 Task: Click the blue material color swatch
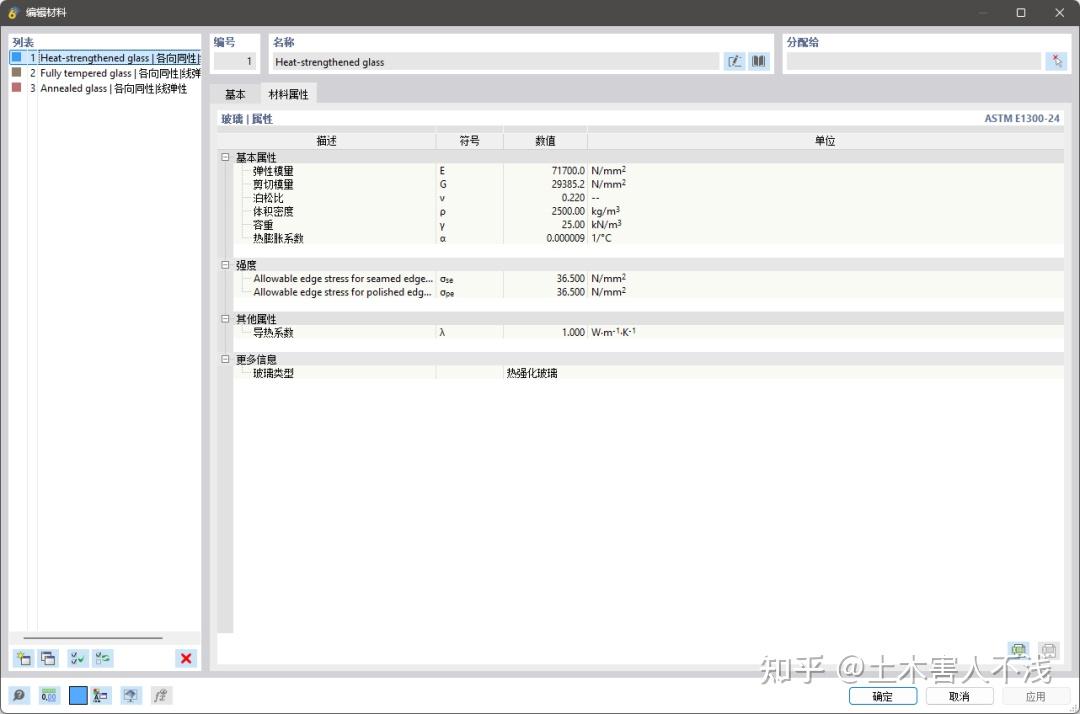tap(80, 695)
